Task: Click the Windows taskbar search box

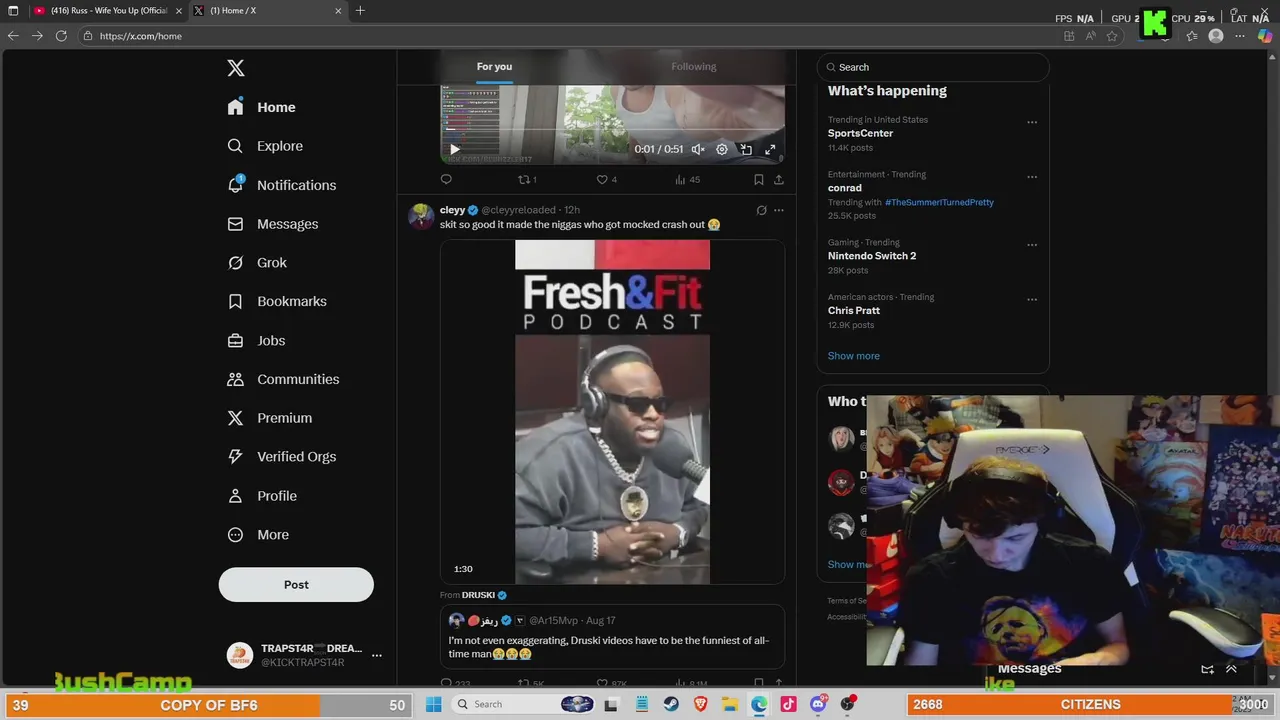Action: coord(525,704)
